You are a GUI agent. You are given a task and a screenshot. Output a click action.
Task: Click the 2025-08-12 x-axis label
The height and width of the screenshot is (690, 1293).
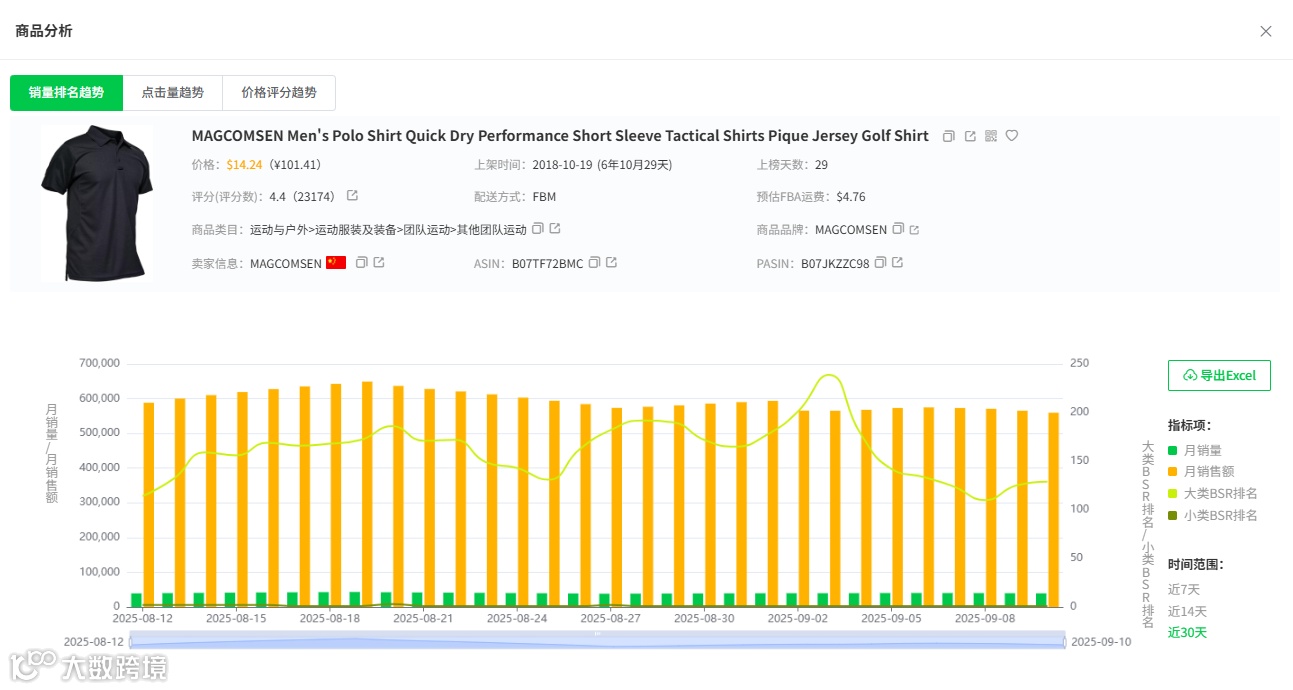click(x=143, y=619)
